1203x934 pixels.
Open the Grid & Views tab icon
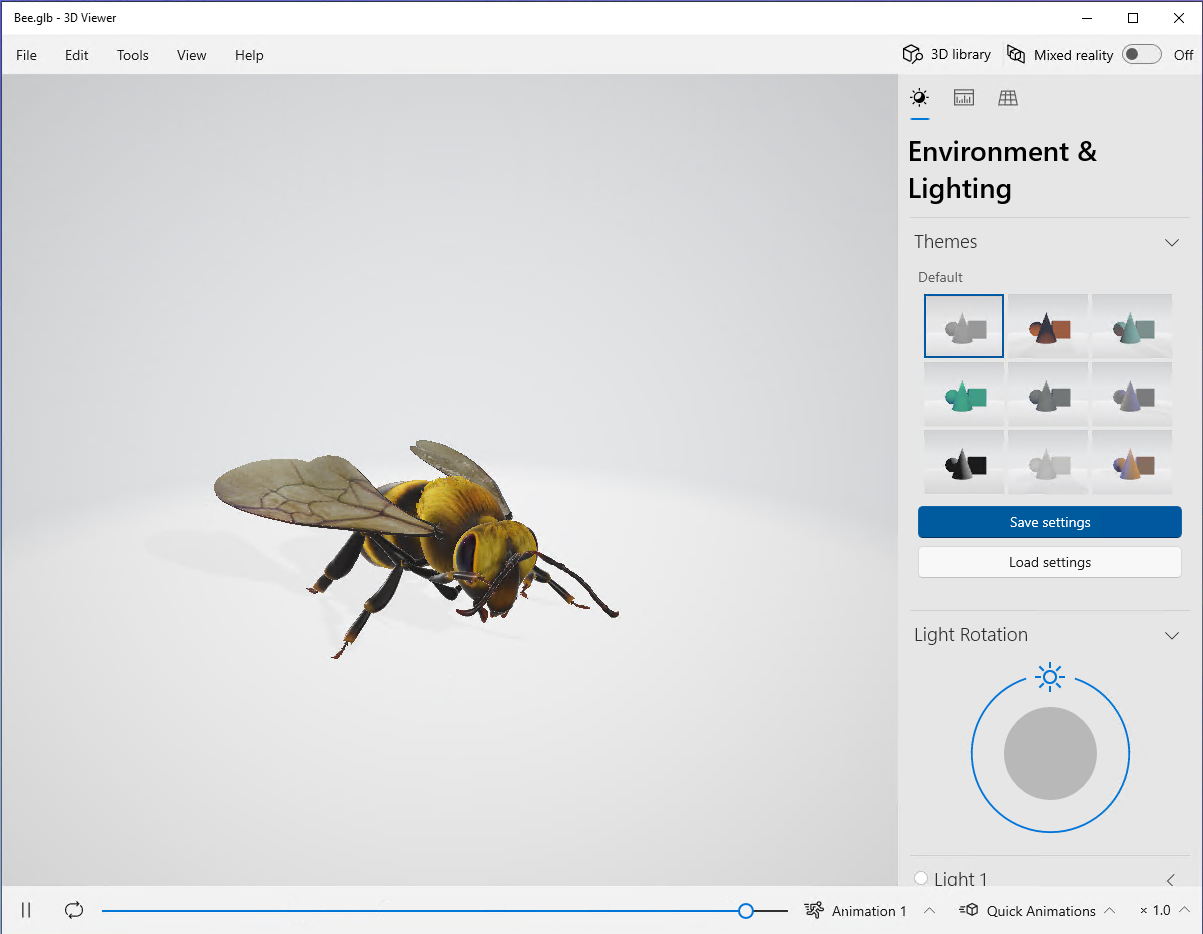tap(1008, 98)
